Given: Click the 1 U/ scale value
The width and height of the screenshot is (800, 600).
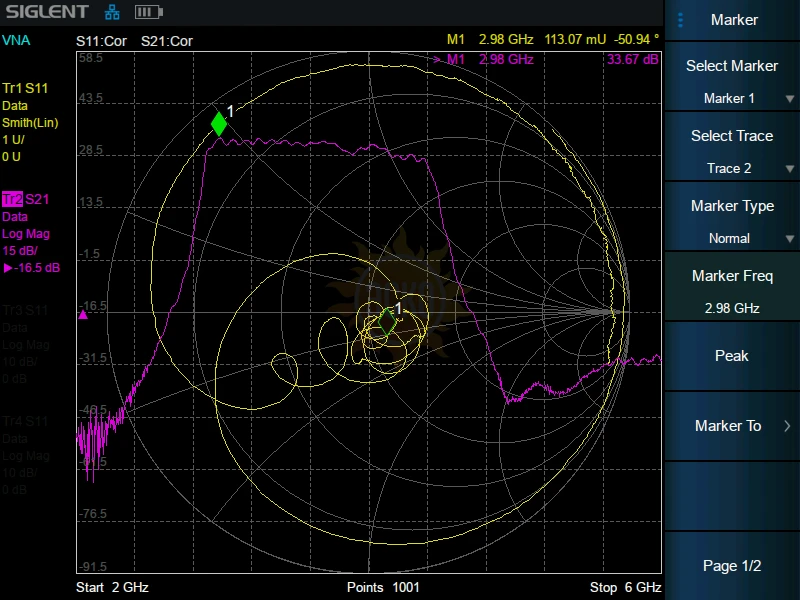Looking at the screenshot, I should [x=13, y=140].
